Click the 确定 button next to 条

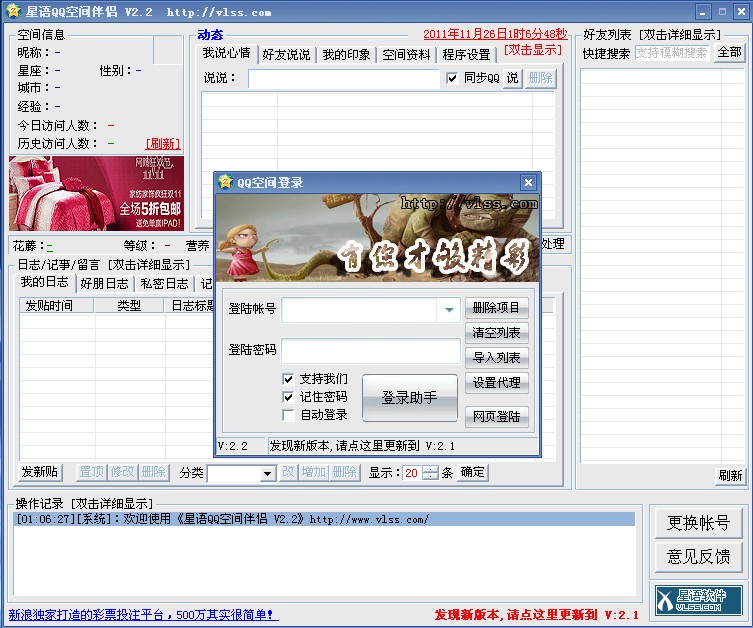click(473, 472)
